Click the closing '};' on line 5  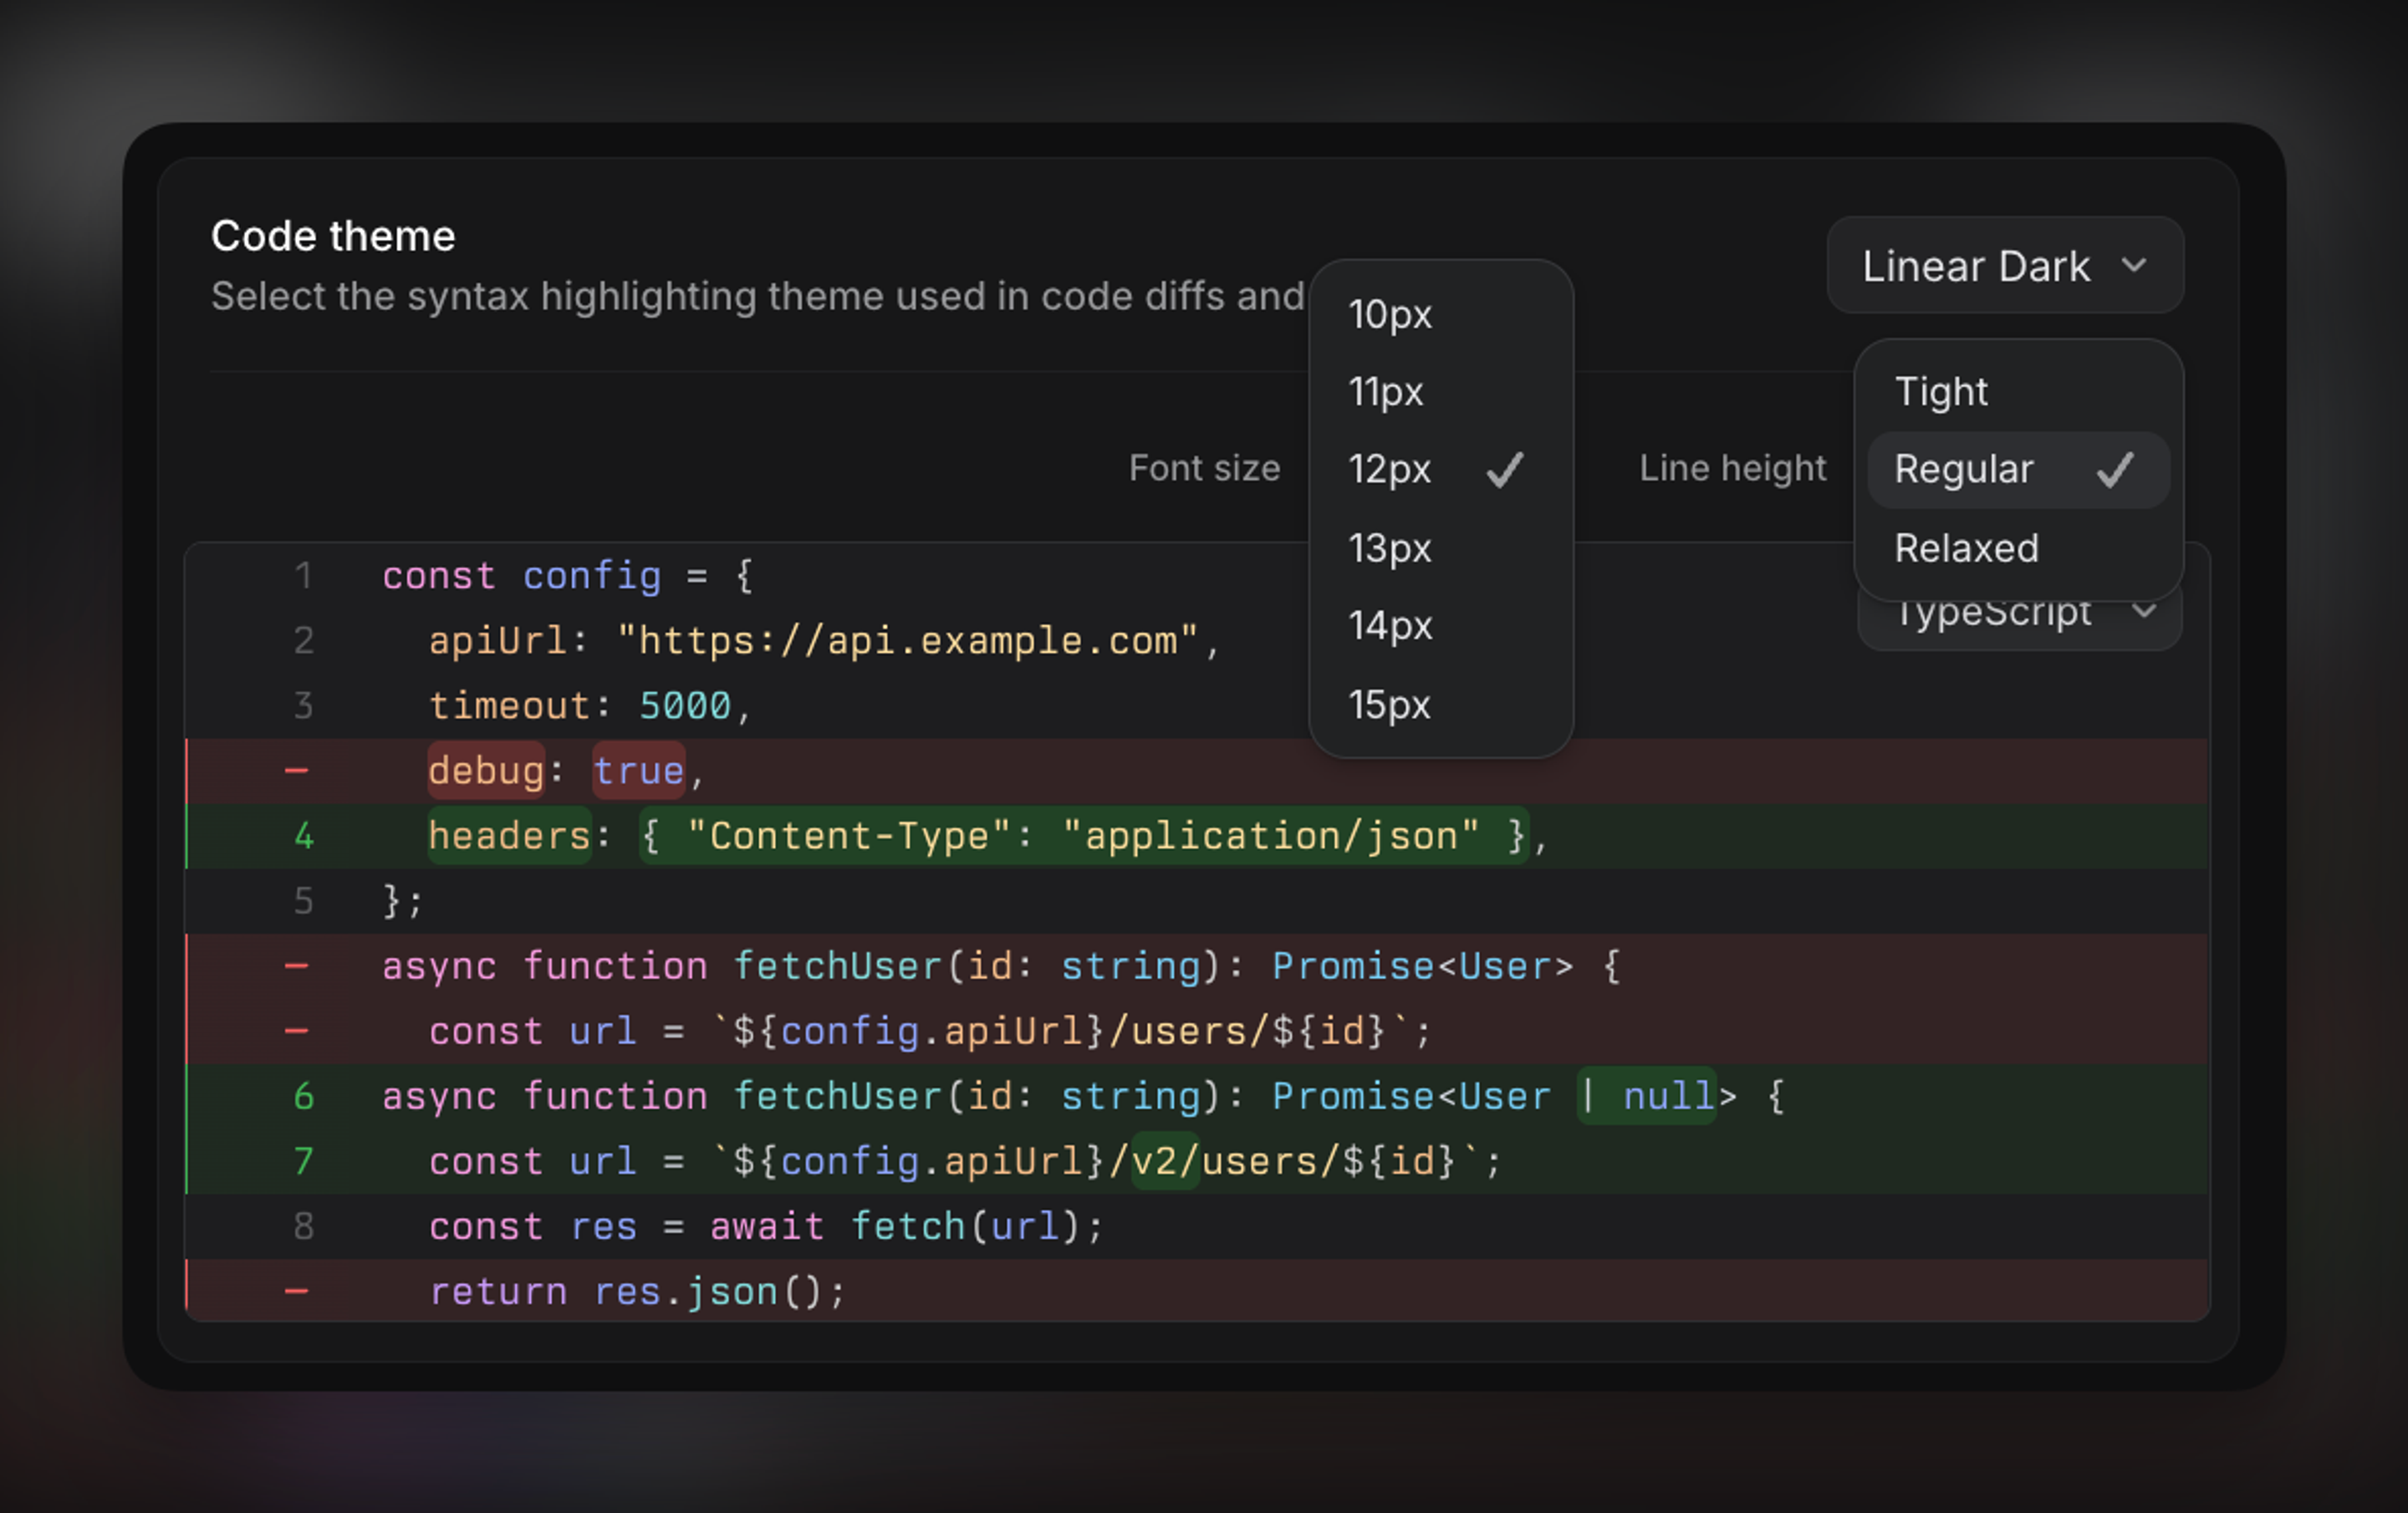coord(403,901)
